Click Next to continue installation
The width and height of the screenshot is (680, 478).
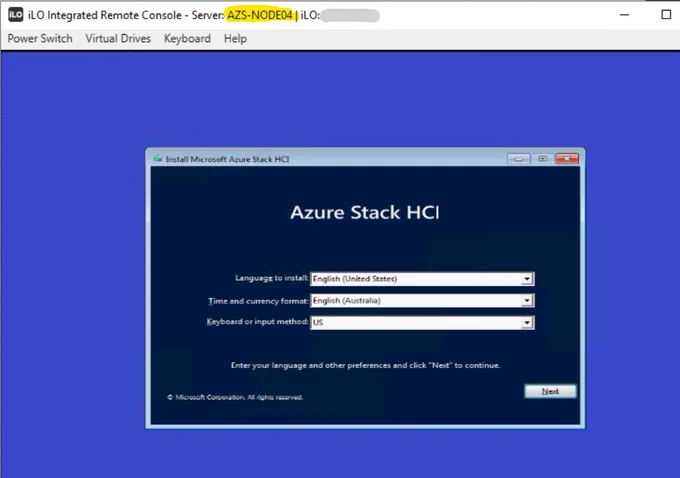click(x=550, y=391)
